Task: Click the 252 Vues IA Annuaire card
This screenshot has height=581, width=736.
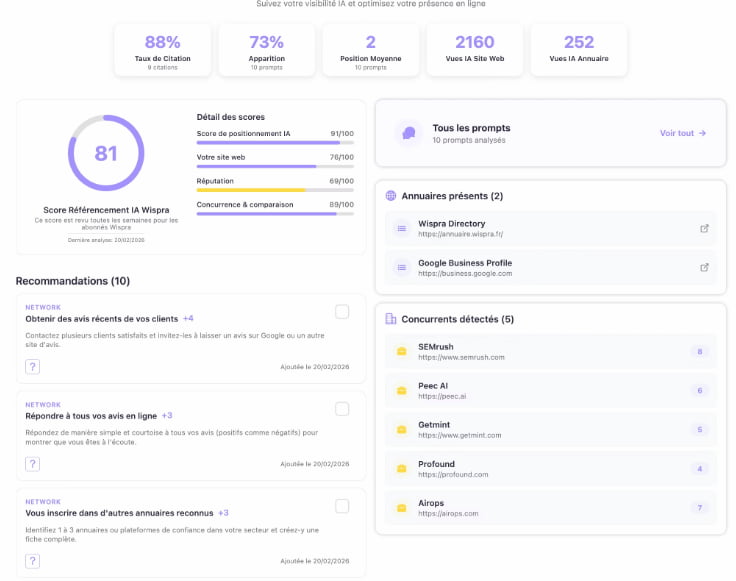Action: [579, 50]
